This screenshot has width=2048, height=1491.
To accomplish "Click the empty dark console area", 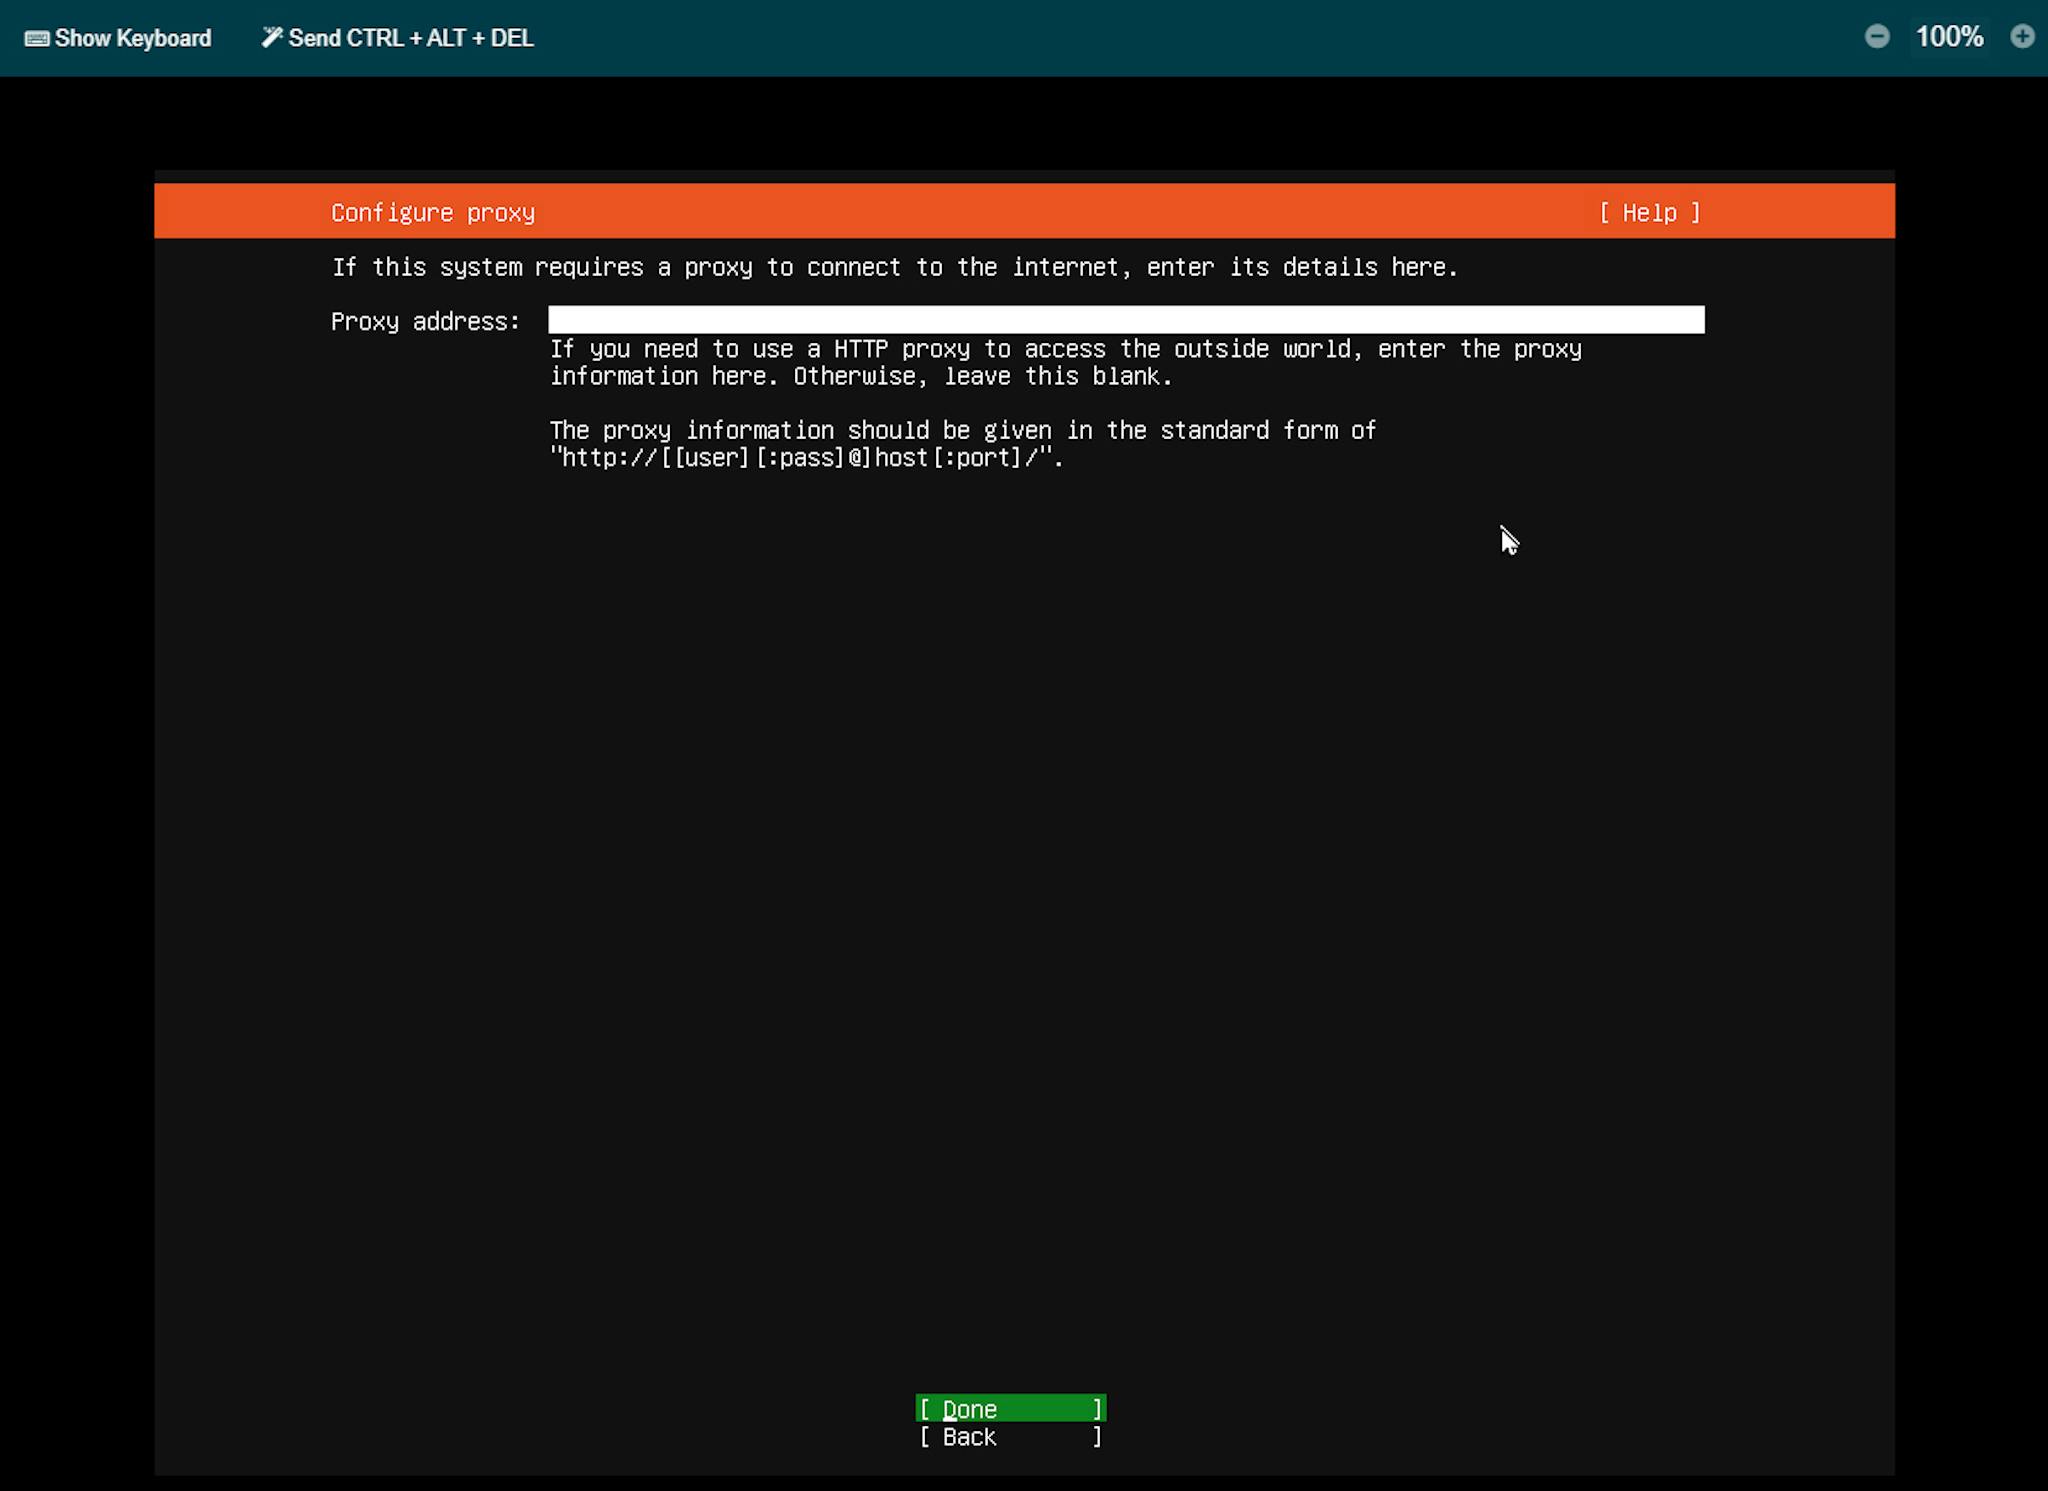I will click(1000, 900).
